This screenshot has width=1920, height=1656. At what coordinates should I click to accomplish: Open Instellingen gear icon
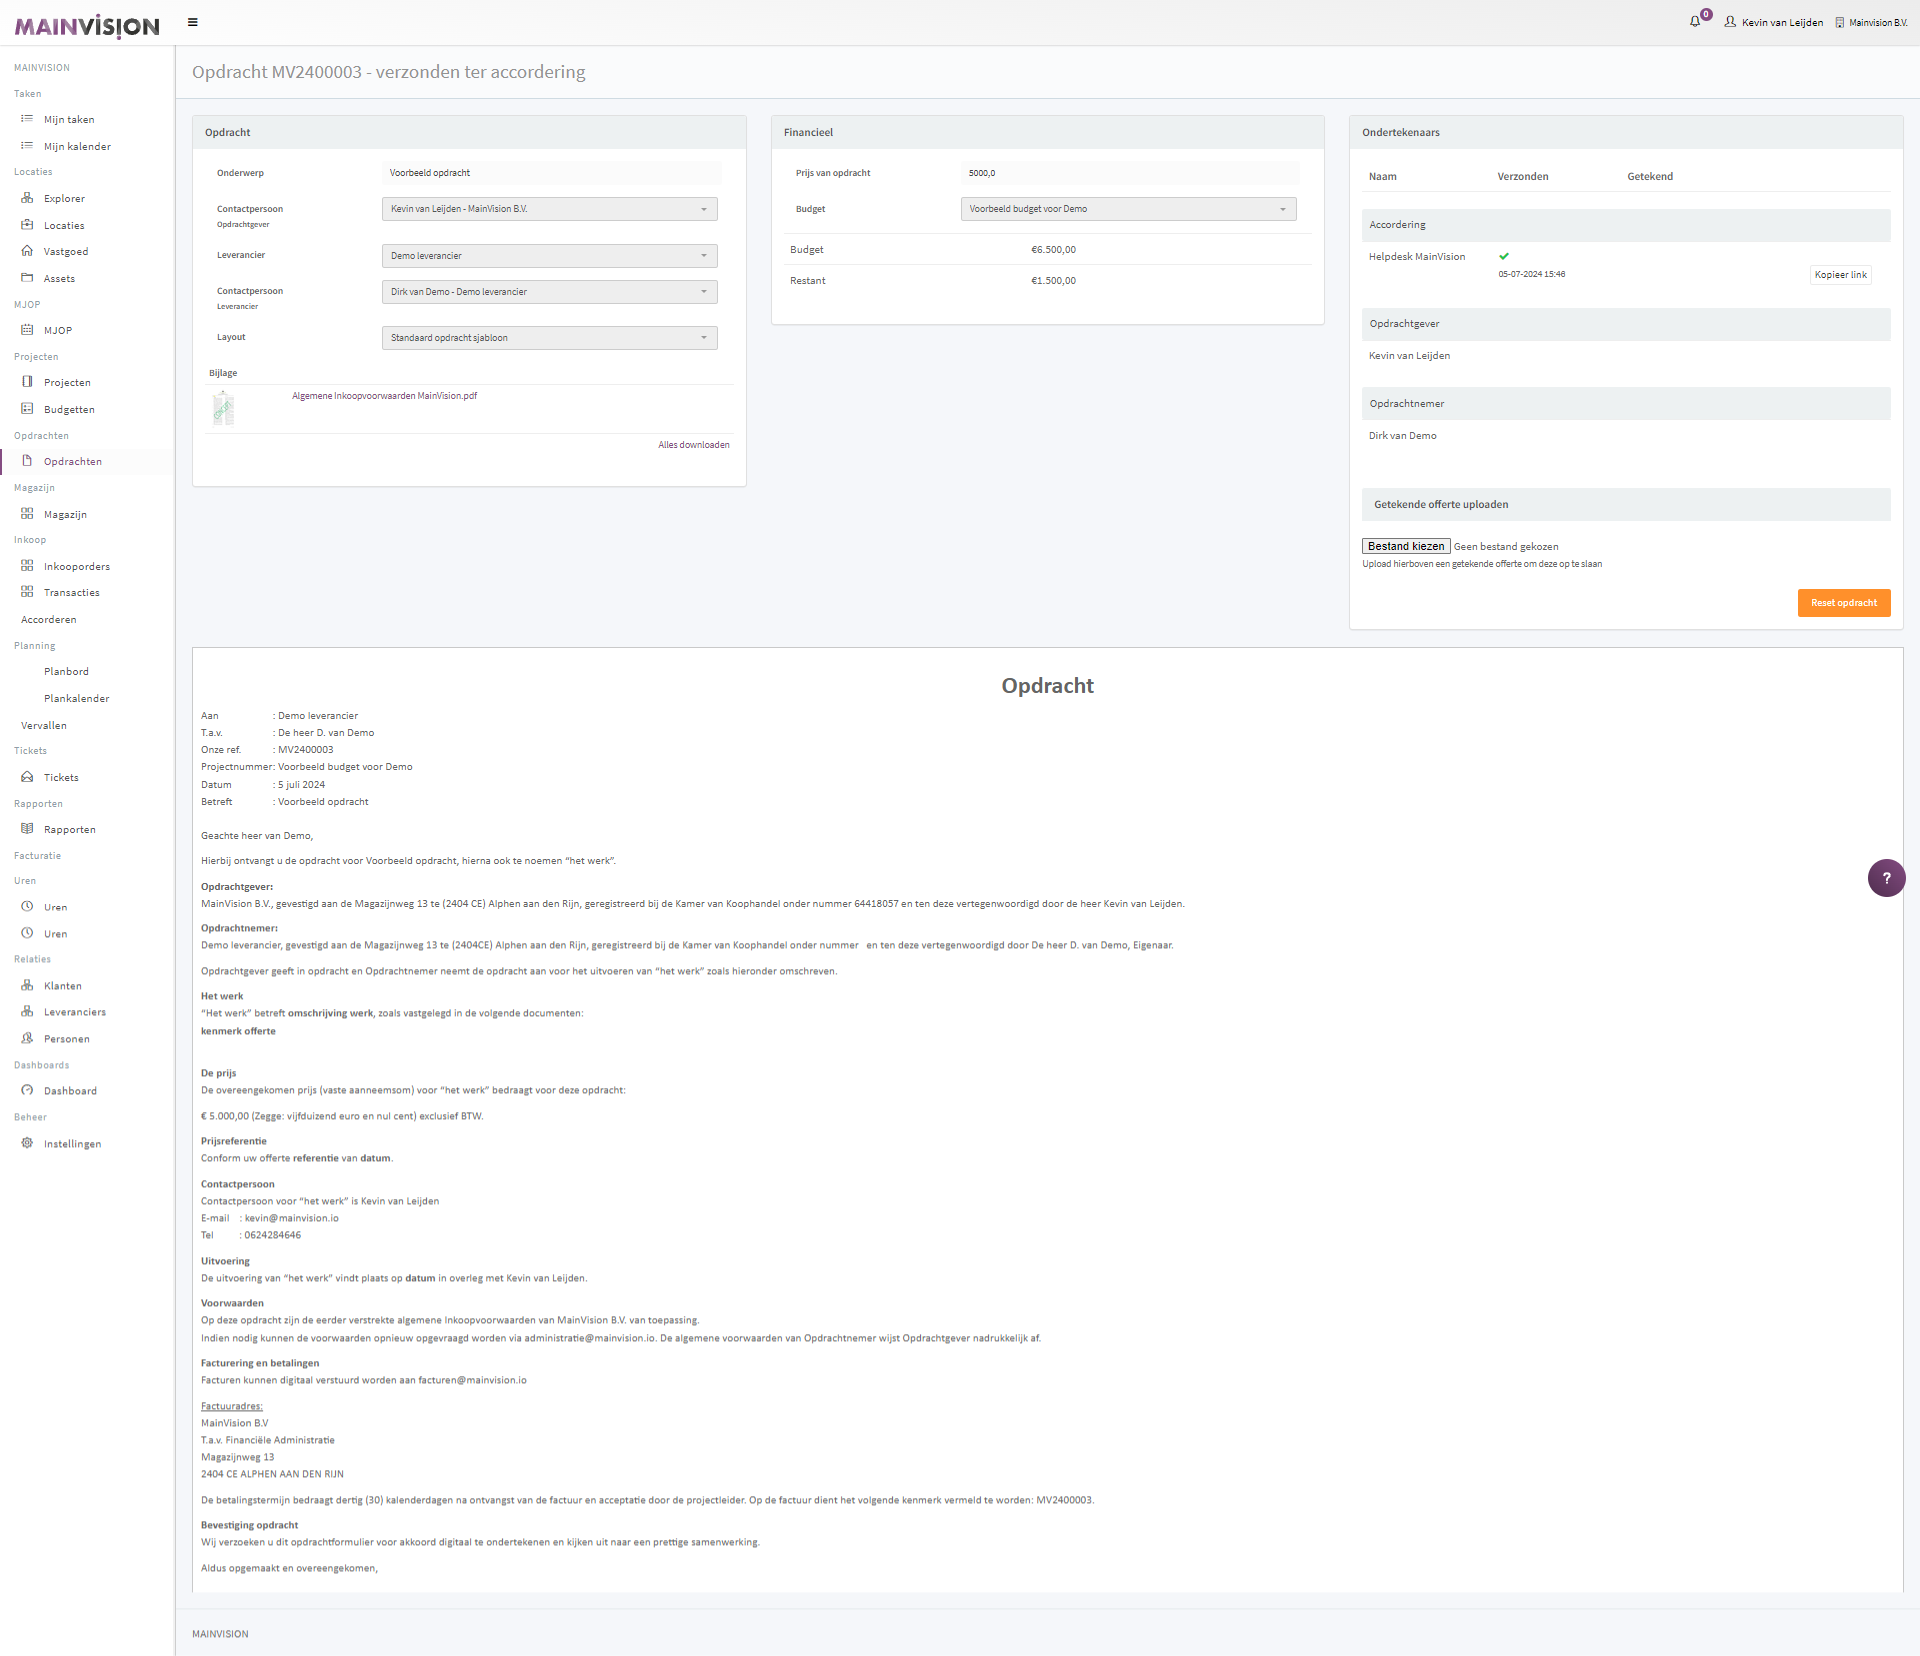[x=27, y=1143]
